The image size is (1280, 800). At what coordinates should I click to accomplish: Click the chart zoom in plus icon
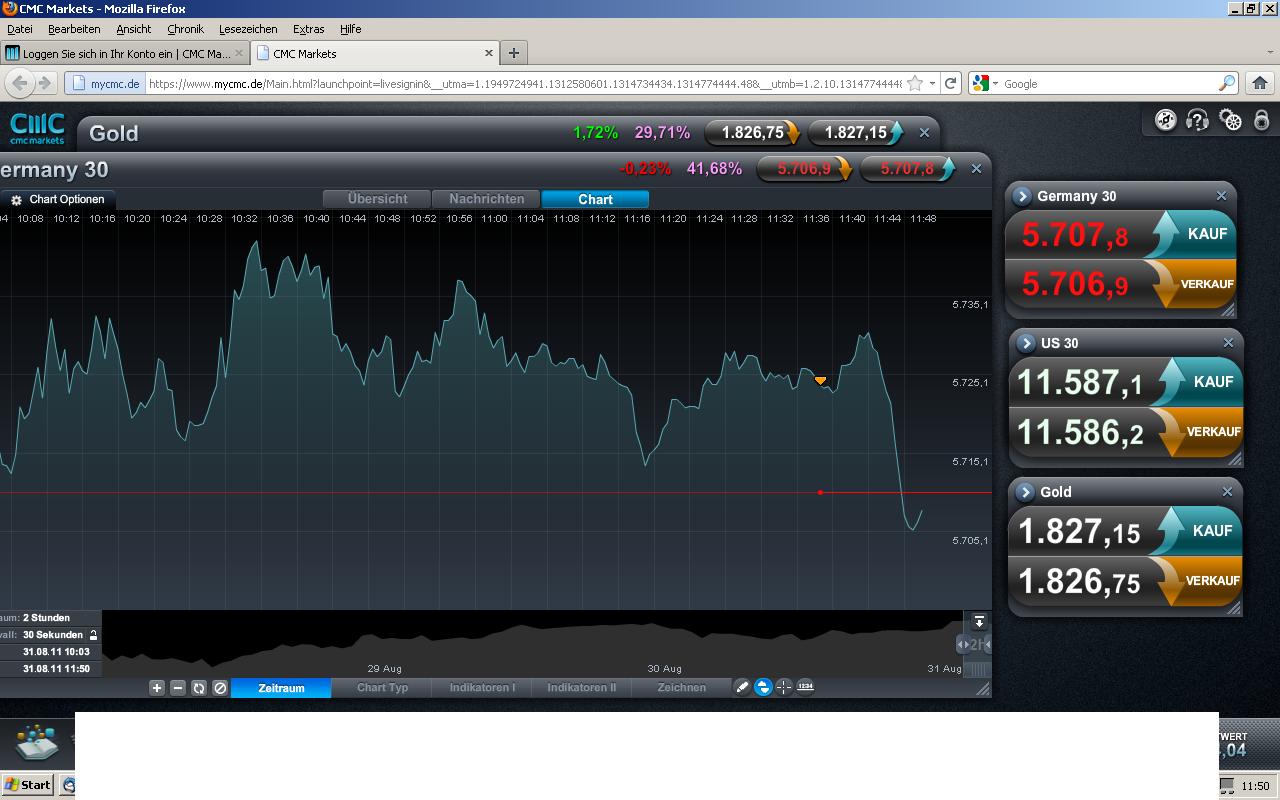(157, 687)
